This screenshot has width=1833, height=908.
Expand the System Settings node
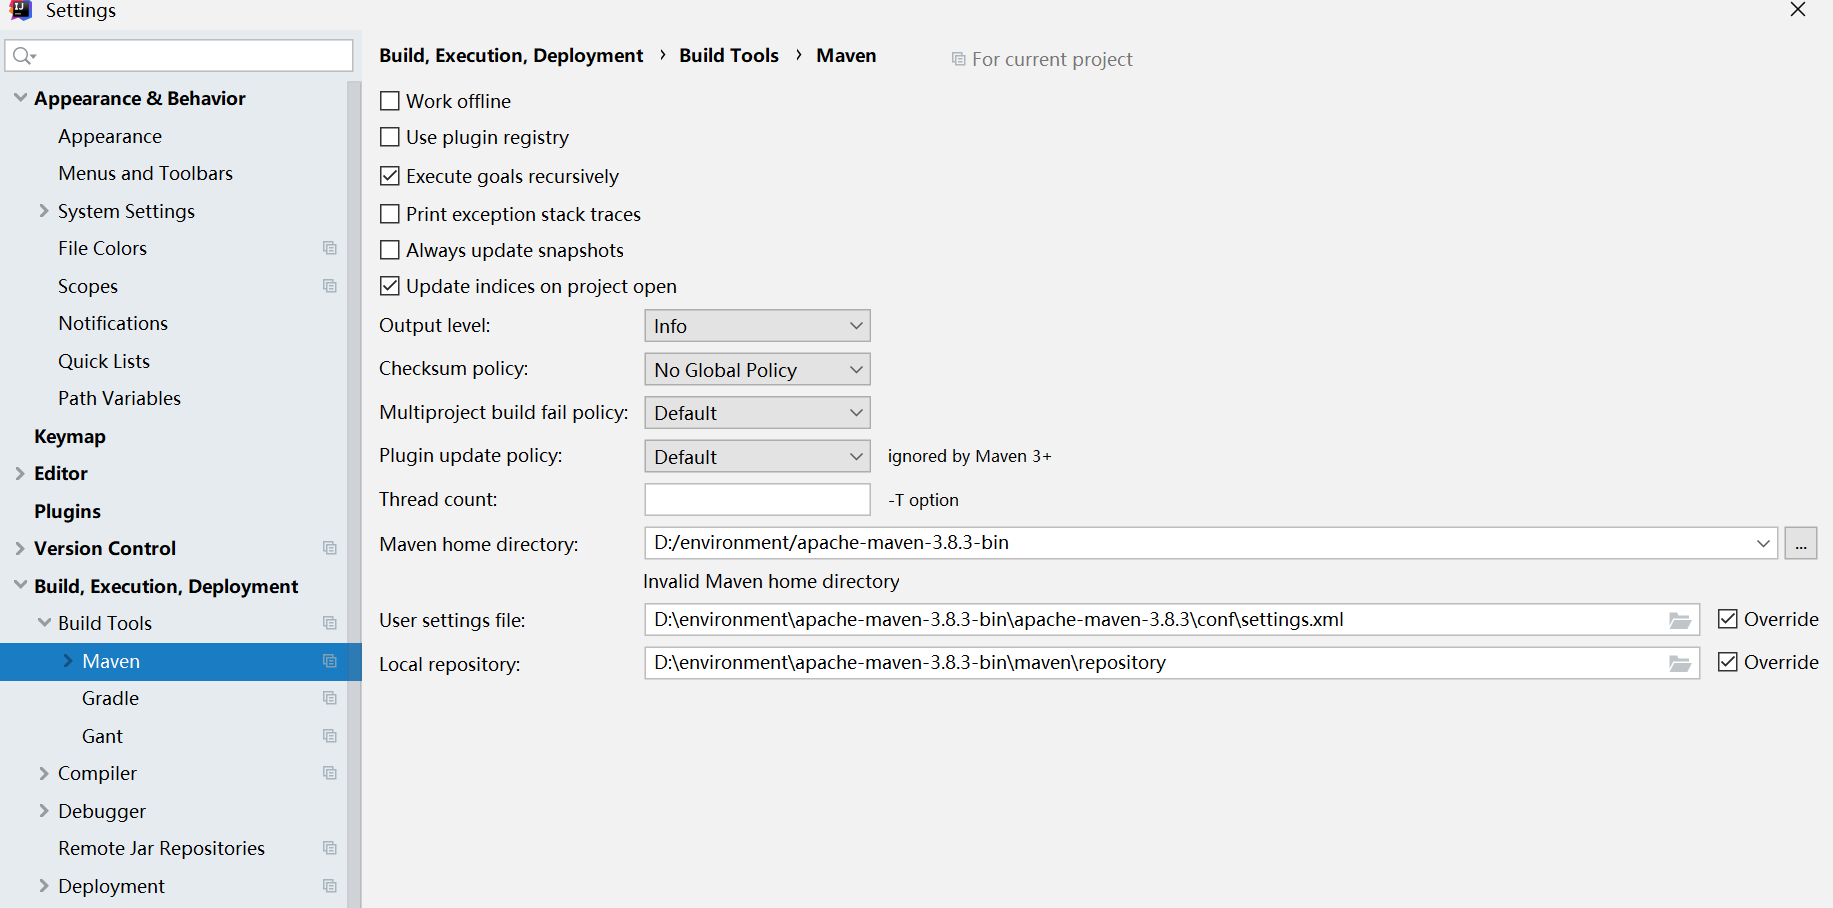tap(44, 211)
